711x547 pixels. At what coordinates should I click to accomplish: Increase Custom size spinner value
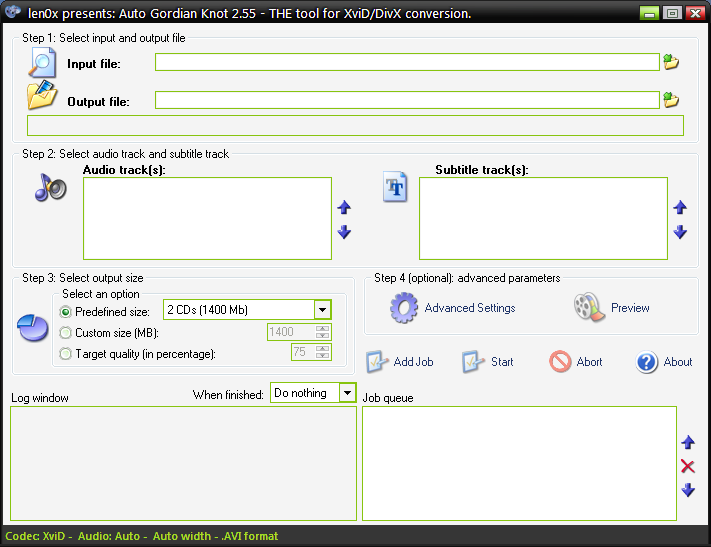click(322, 328)
